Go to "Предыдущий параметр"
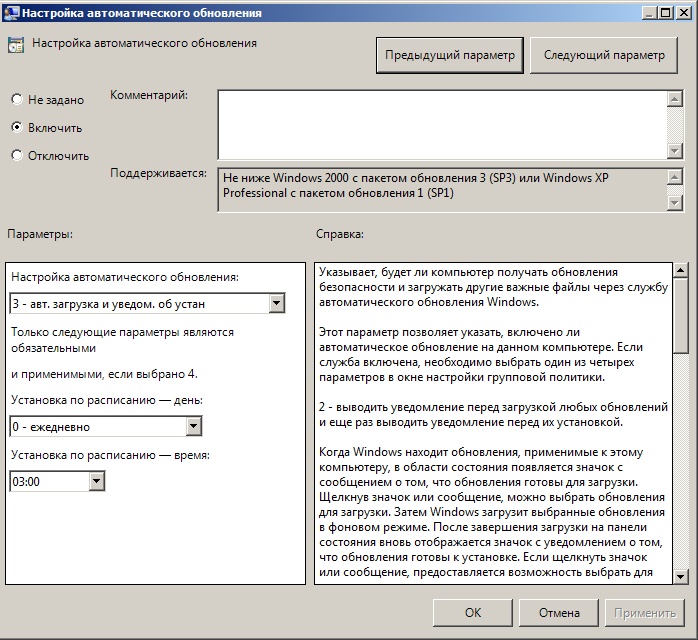This screenshot has height=640, width=698. [x=450, y=55]
